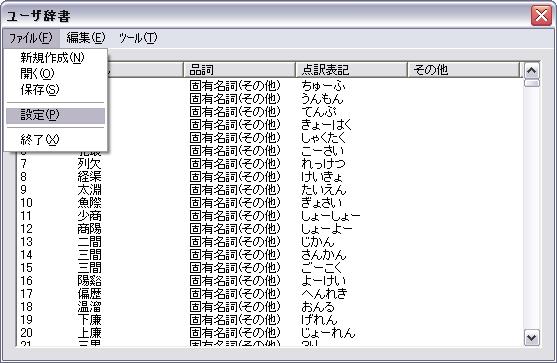557x363 pixels.
Task: Click the reading ごーこく
Action: click(x=321, y=268)
